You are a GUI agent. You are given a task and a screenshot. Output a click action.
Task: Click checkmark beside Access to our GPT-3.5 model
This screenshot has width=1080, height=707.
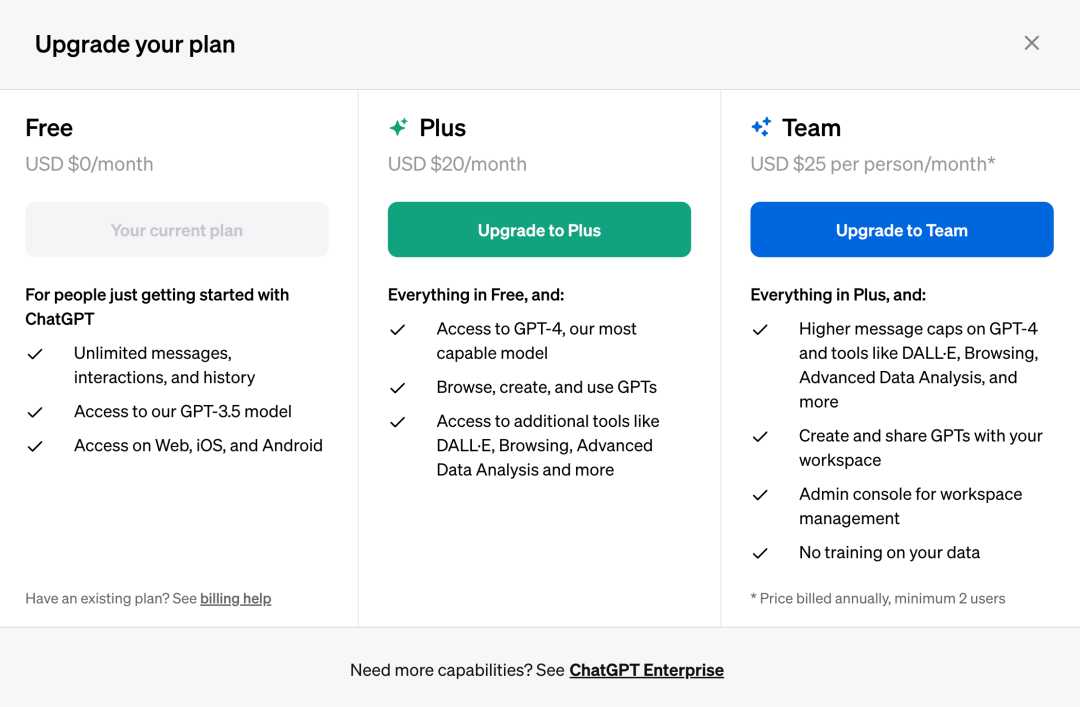35,412
